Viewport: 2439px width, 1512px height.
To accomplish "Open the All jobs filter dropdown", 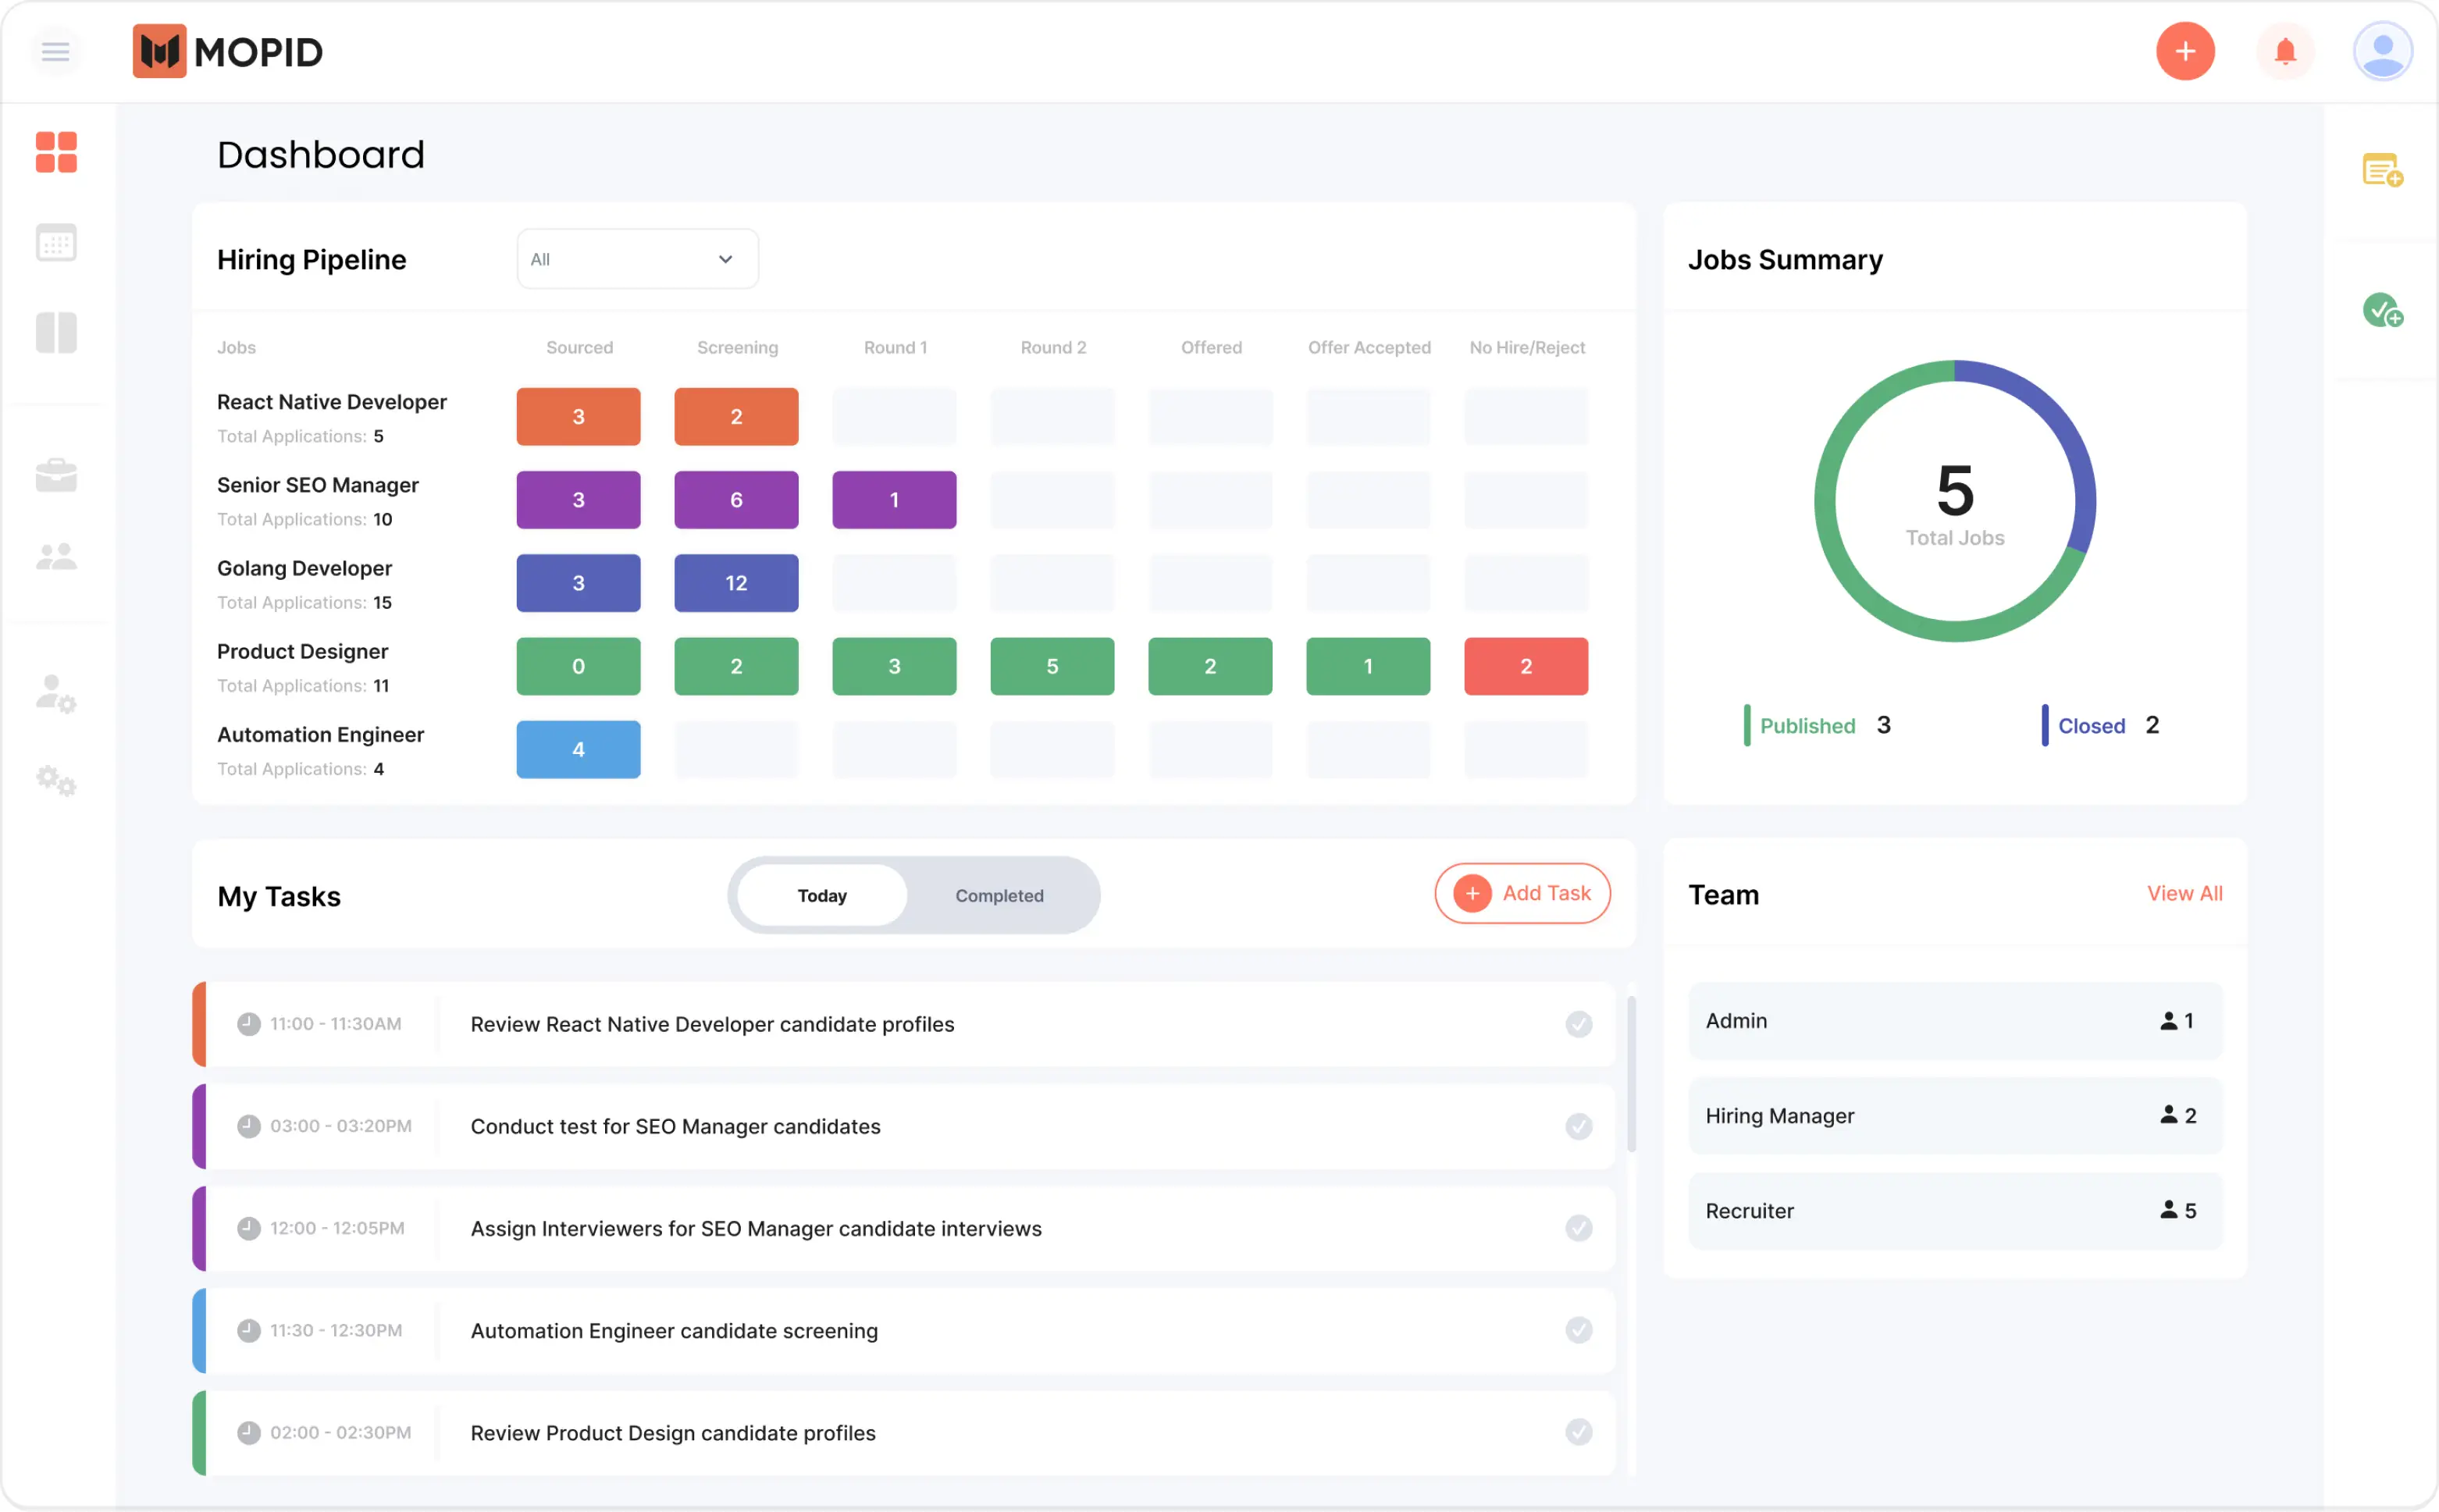I will [x=637, y=258].
